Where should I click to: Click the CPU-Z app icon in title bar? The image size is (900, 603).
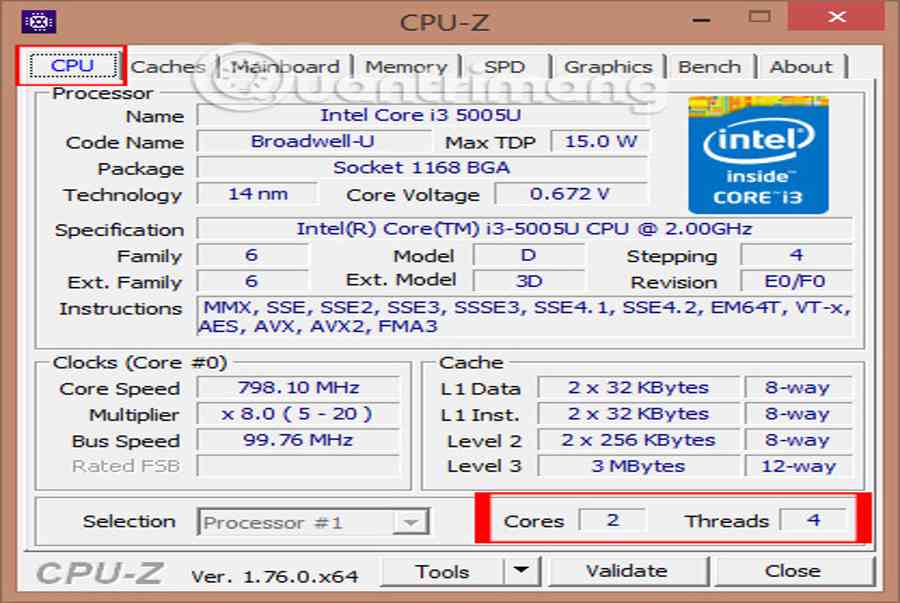coord(38,22)
